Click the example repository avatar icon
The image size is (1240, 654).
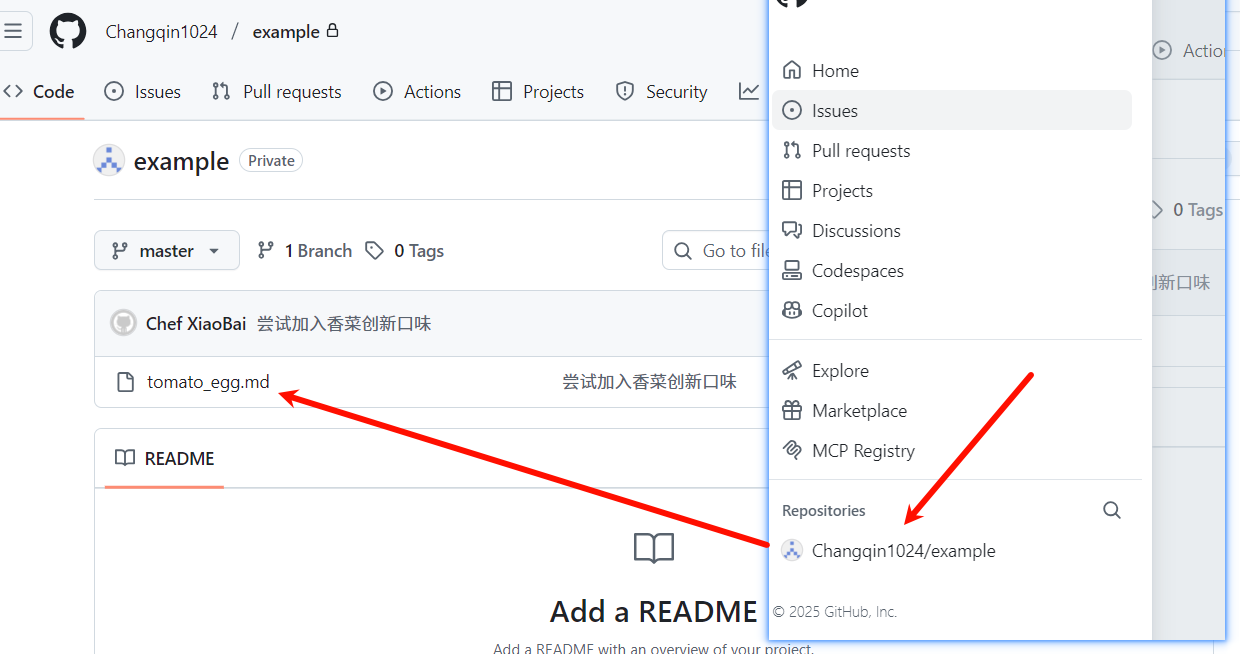[x=109, y=161]
